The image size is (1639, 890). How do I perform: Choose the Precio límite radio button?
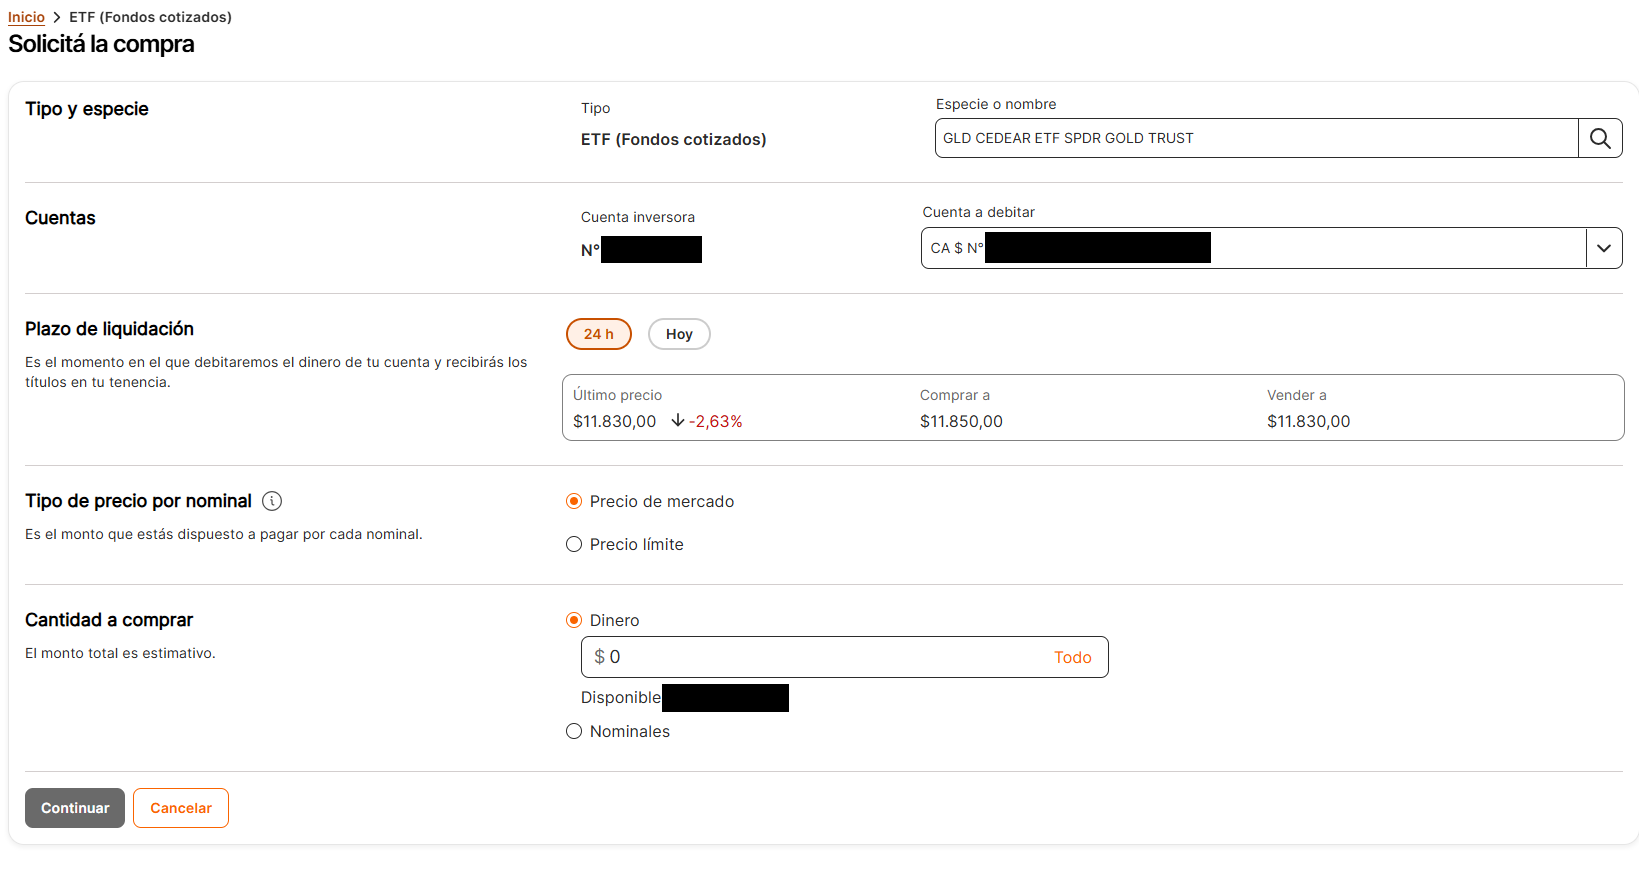pos(574,544)
